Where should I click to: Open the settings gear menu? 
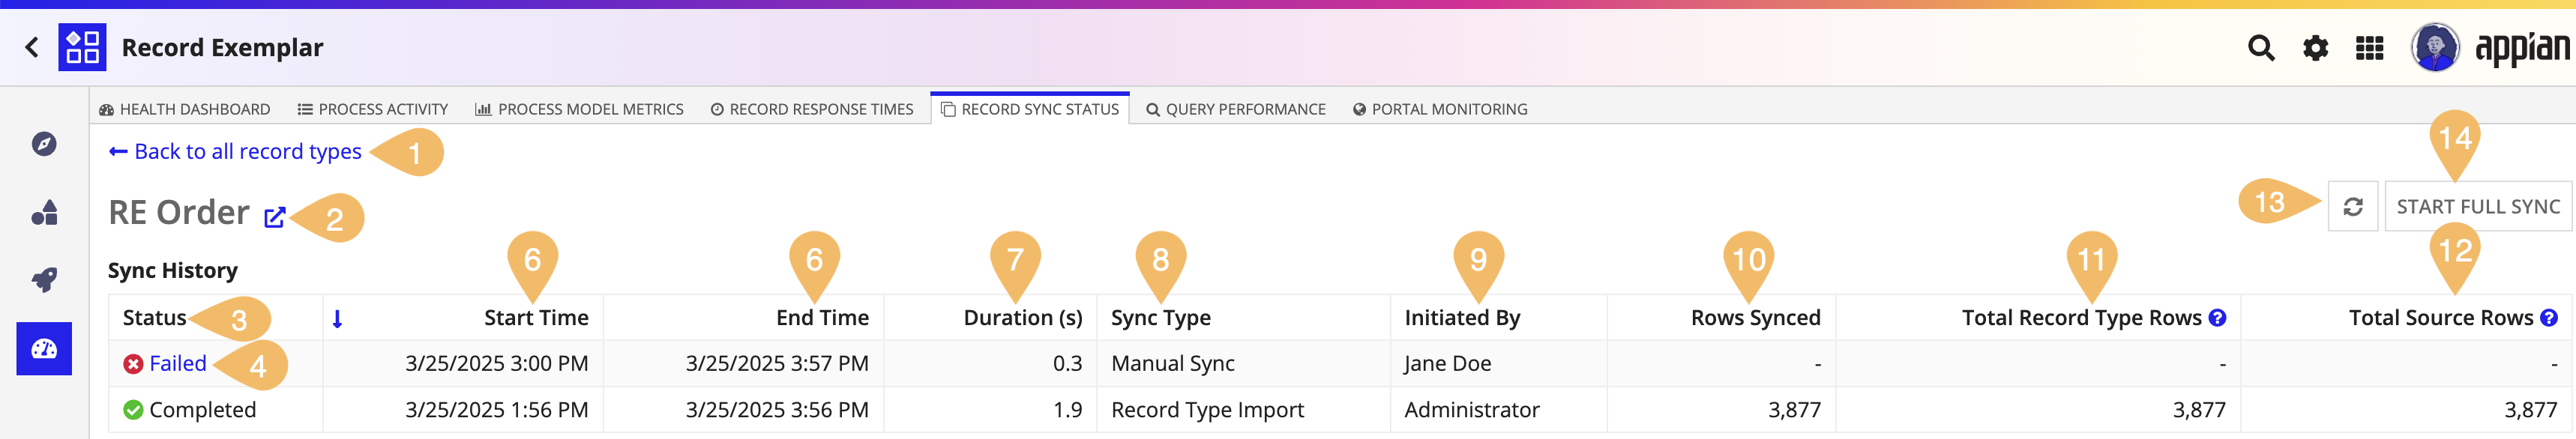tap(2315, 47)
